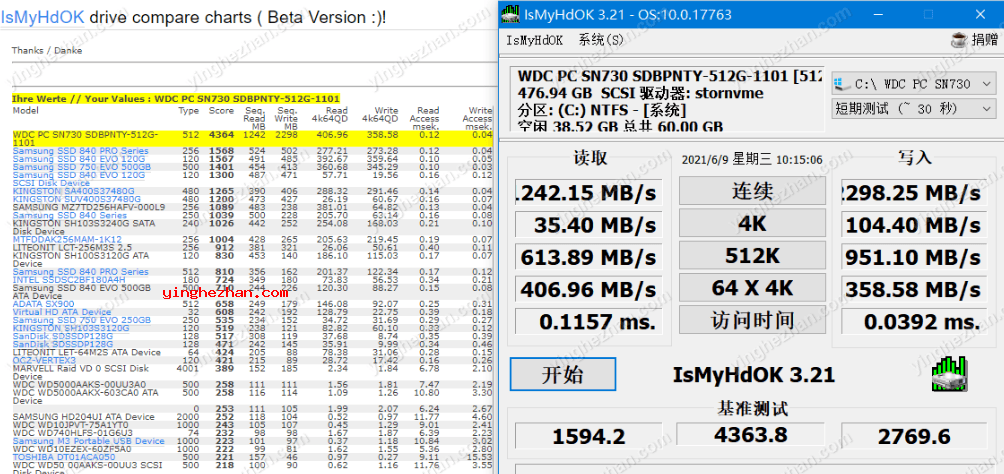Screen dimensions: 1004x474
Task: Choose the 512K test button
Action: [752, 256]
